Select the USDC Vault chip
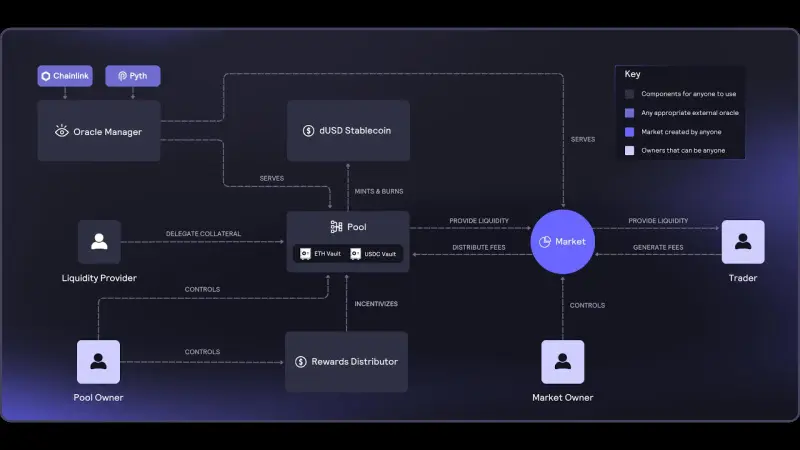The height and width of the screenshot is (450, 800). 375,254
